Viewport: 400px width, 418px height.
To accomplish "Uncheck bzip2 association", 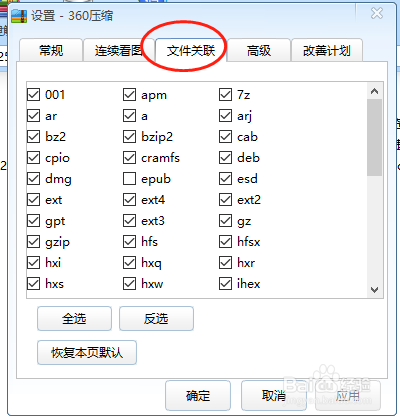I will click(130, 137).
